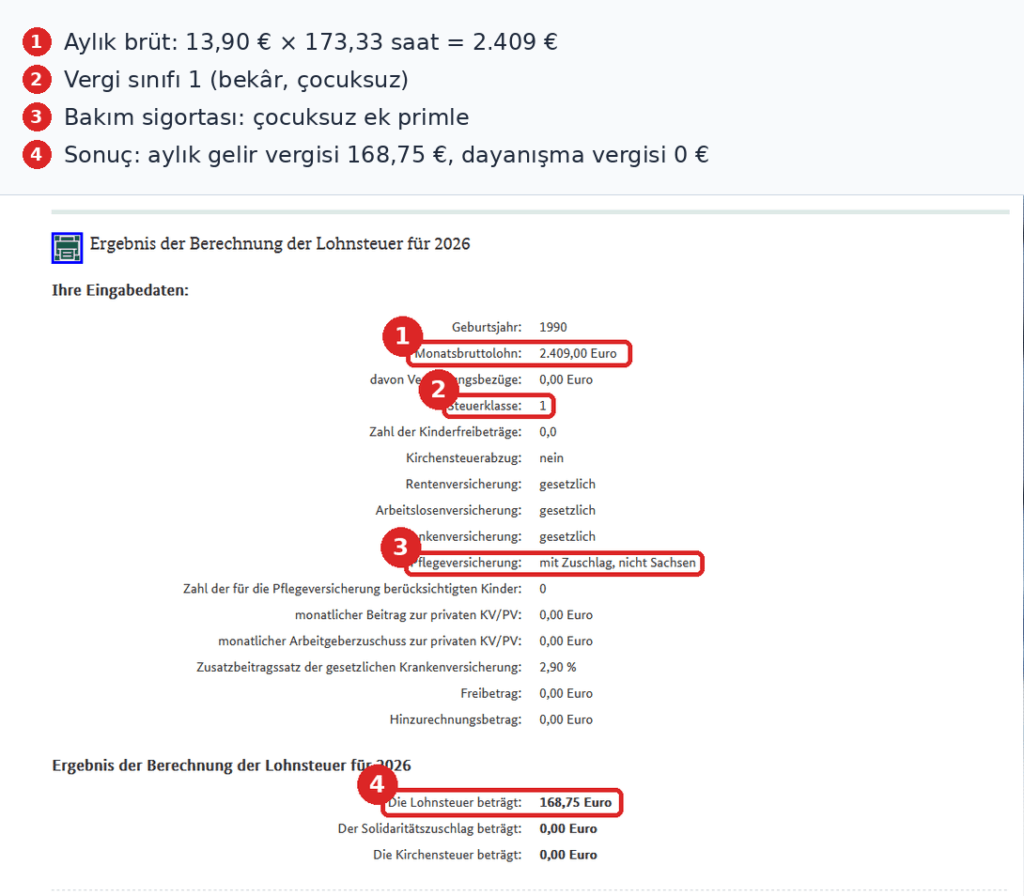Viewport: 1024px width, 896px height.
Task: Click 'monatlicher Arbeitgeberzuschuss zur privaten KV/PV' label
Action: pyautogui.click(x=370, y=641)
